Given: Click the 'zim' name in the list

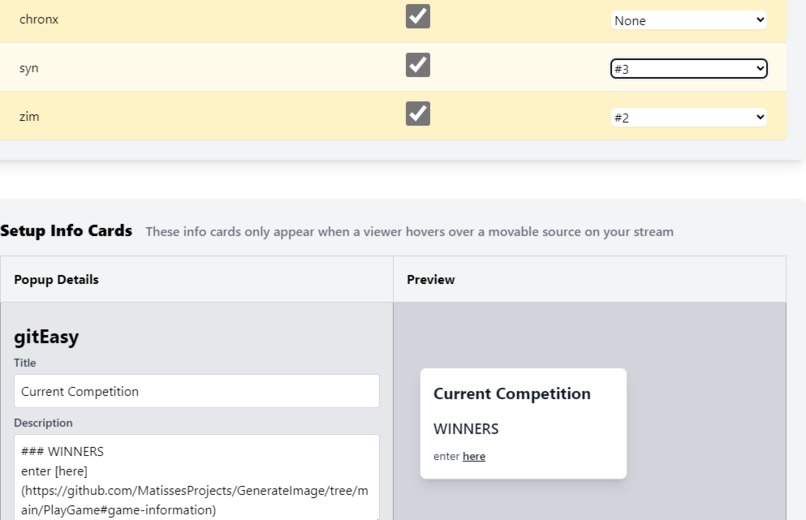Looking at the screenshot, I should (29, 117).
